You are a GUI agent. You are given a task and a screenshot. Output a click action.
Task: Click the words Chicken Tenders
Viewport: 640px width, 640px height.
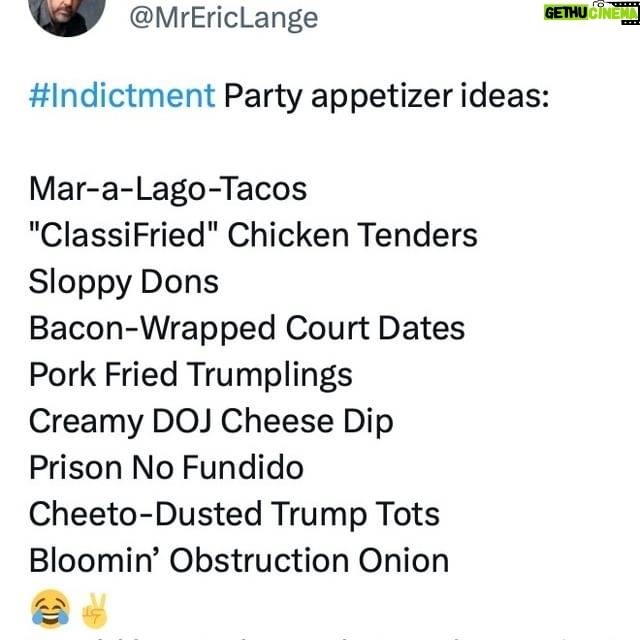(x=353, y=235)
